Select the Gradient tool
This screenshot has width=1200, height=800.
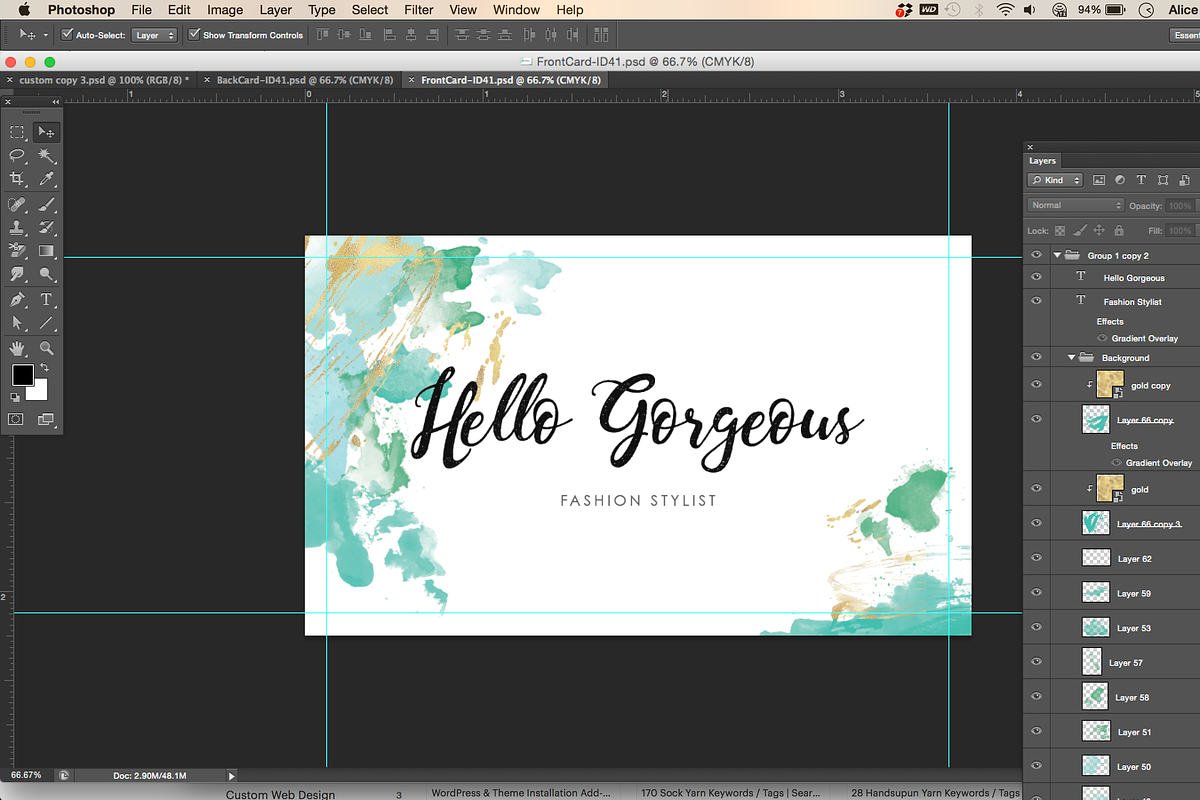(x=46, y=251)
